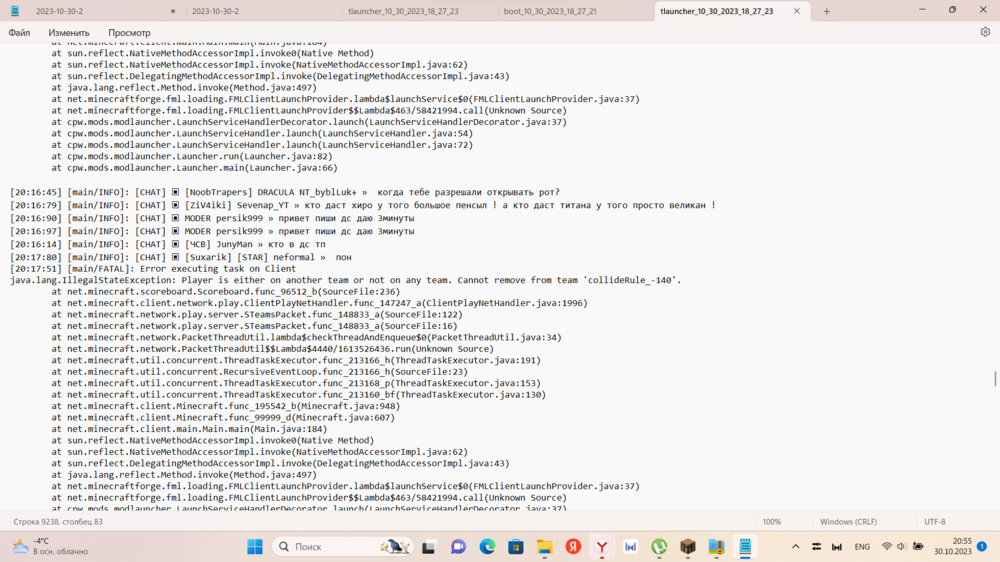Switch to the first 2023-10-30-2 tab
1000x562 pixels.
(105, 11)
